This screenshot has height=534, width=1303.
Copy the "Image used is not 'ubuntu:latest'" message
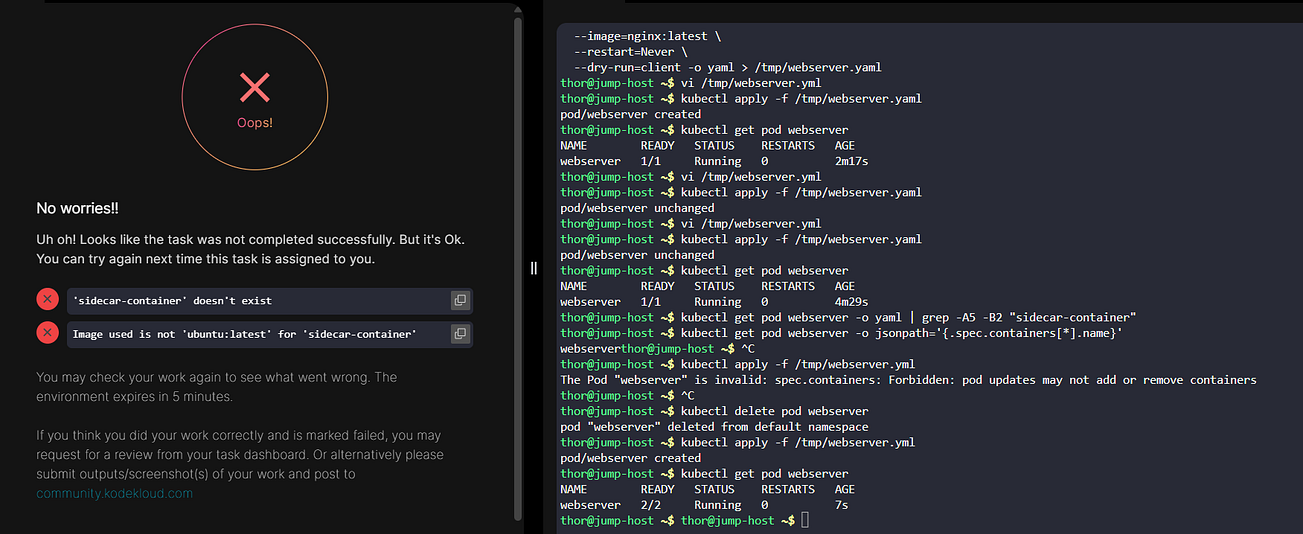click(x=460, y=334)
